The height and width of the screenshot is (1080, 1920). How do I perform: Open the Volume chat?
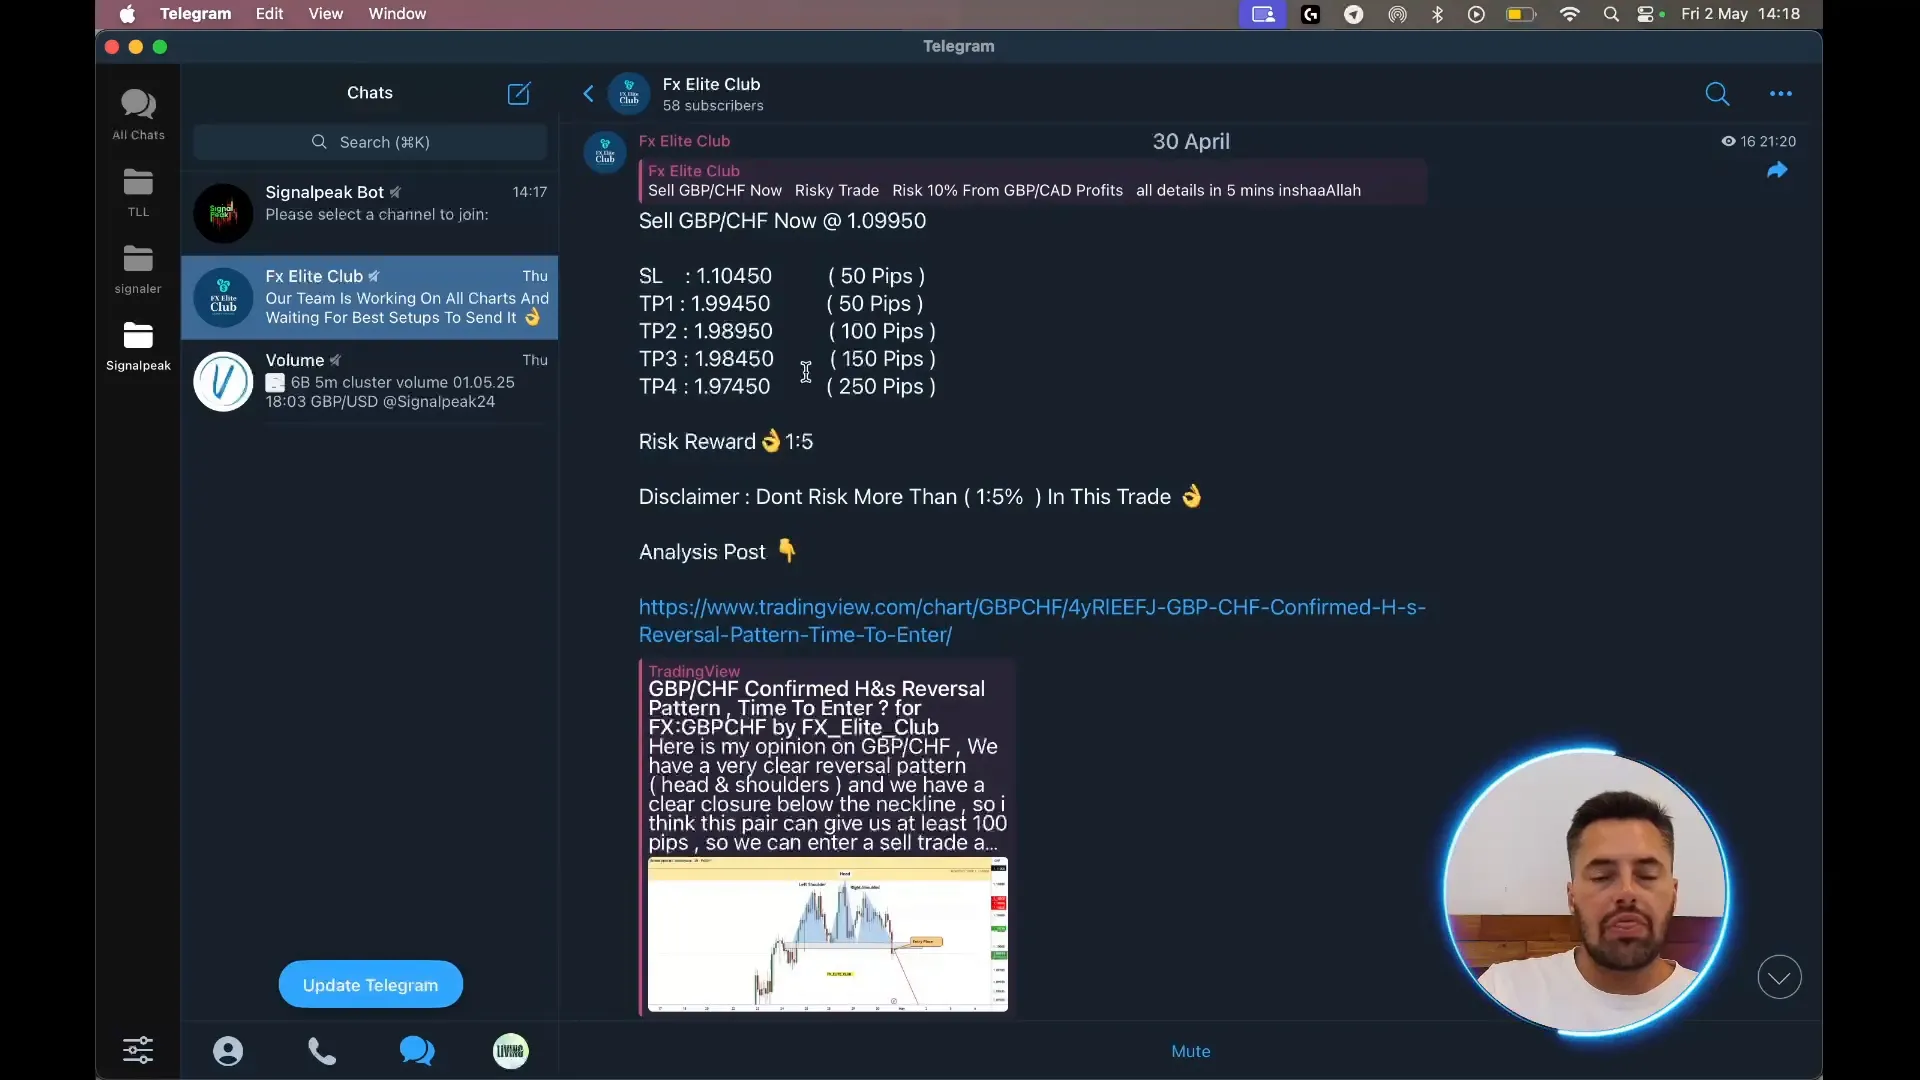pos(370,381)
